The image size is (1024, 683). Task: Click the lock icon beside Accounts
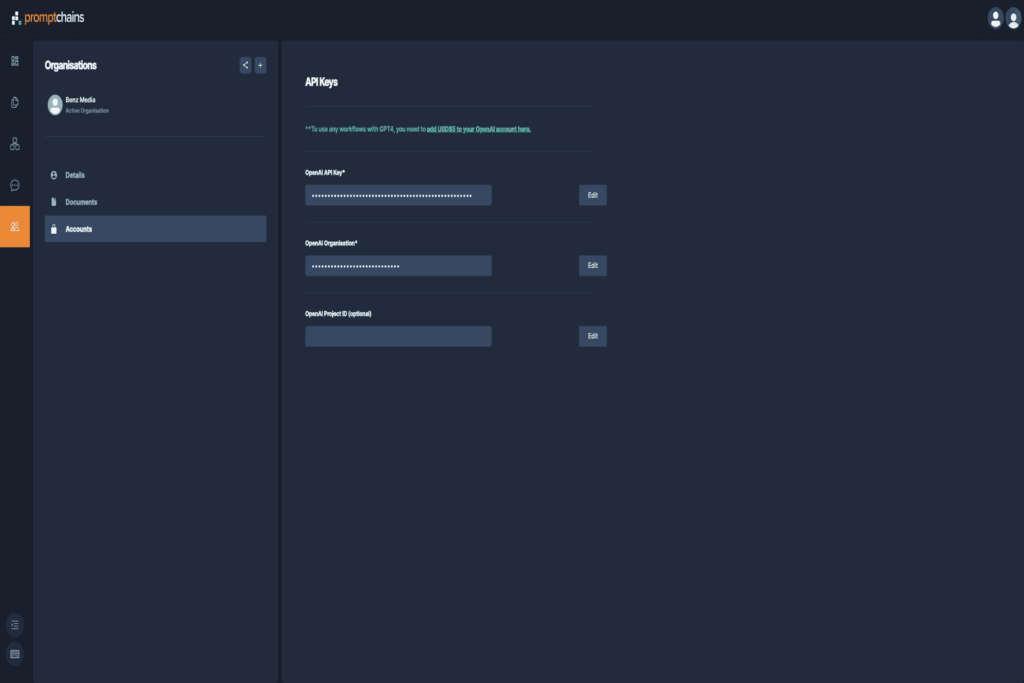[x=54, y=229]
